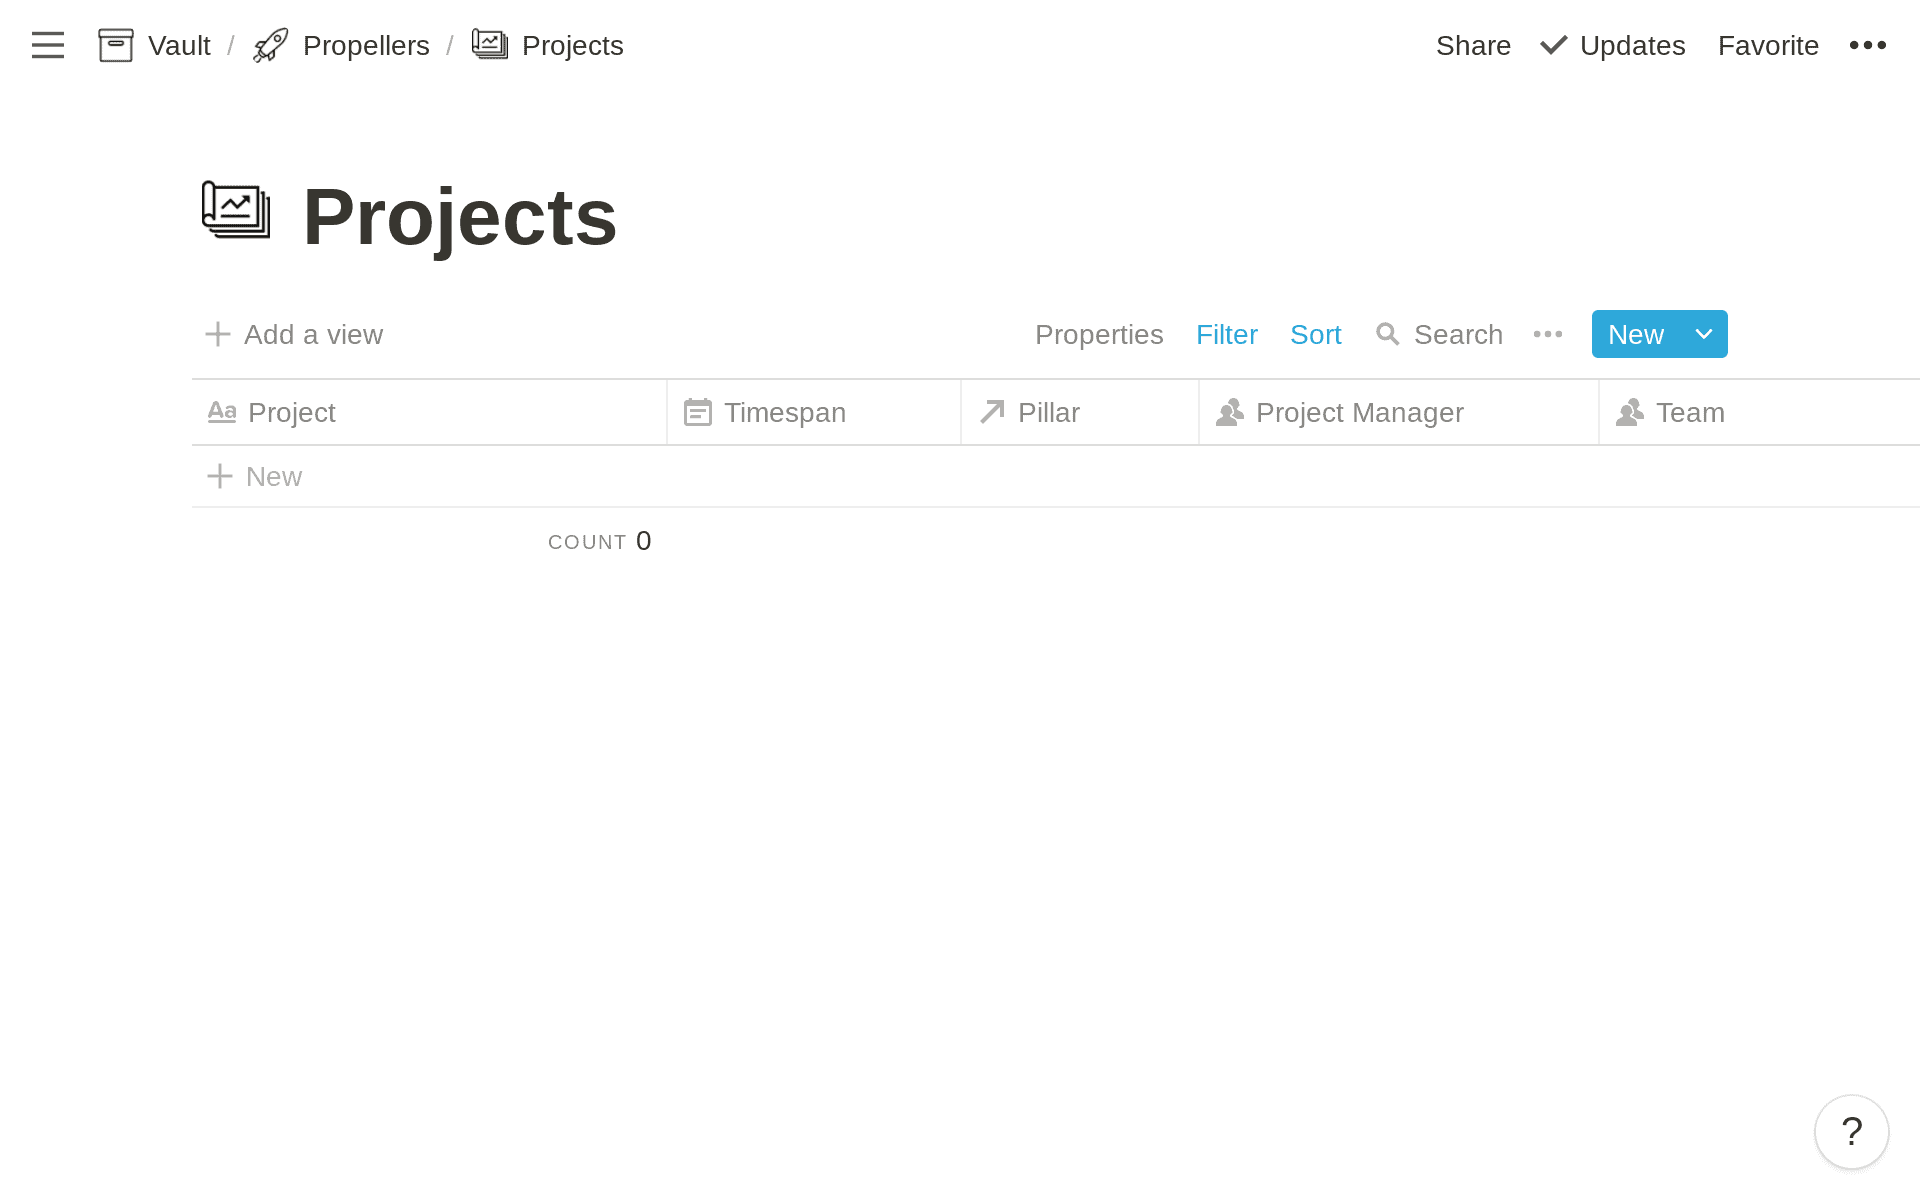The image size is (1920, 1200).
Task: Click the Aa icon on Project column
Action: (222, 411)
